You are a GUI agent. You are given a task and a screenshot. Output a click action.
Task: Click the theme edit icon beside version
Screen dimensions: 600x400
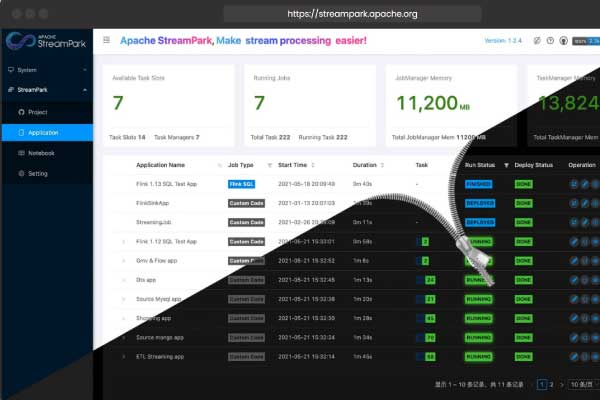coord(537,41)
